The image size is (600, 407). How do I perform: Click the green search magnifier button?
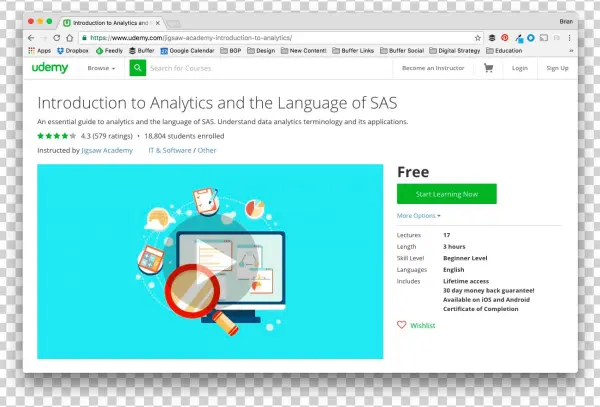(x=138, y=68)
